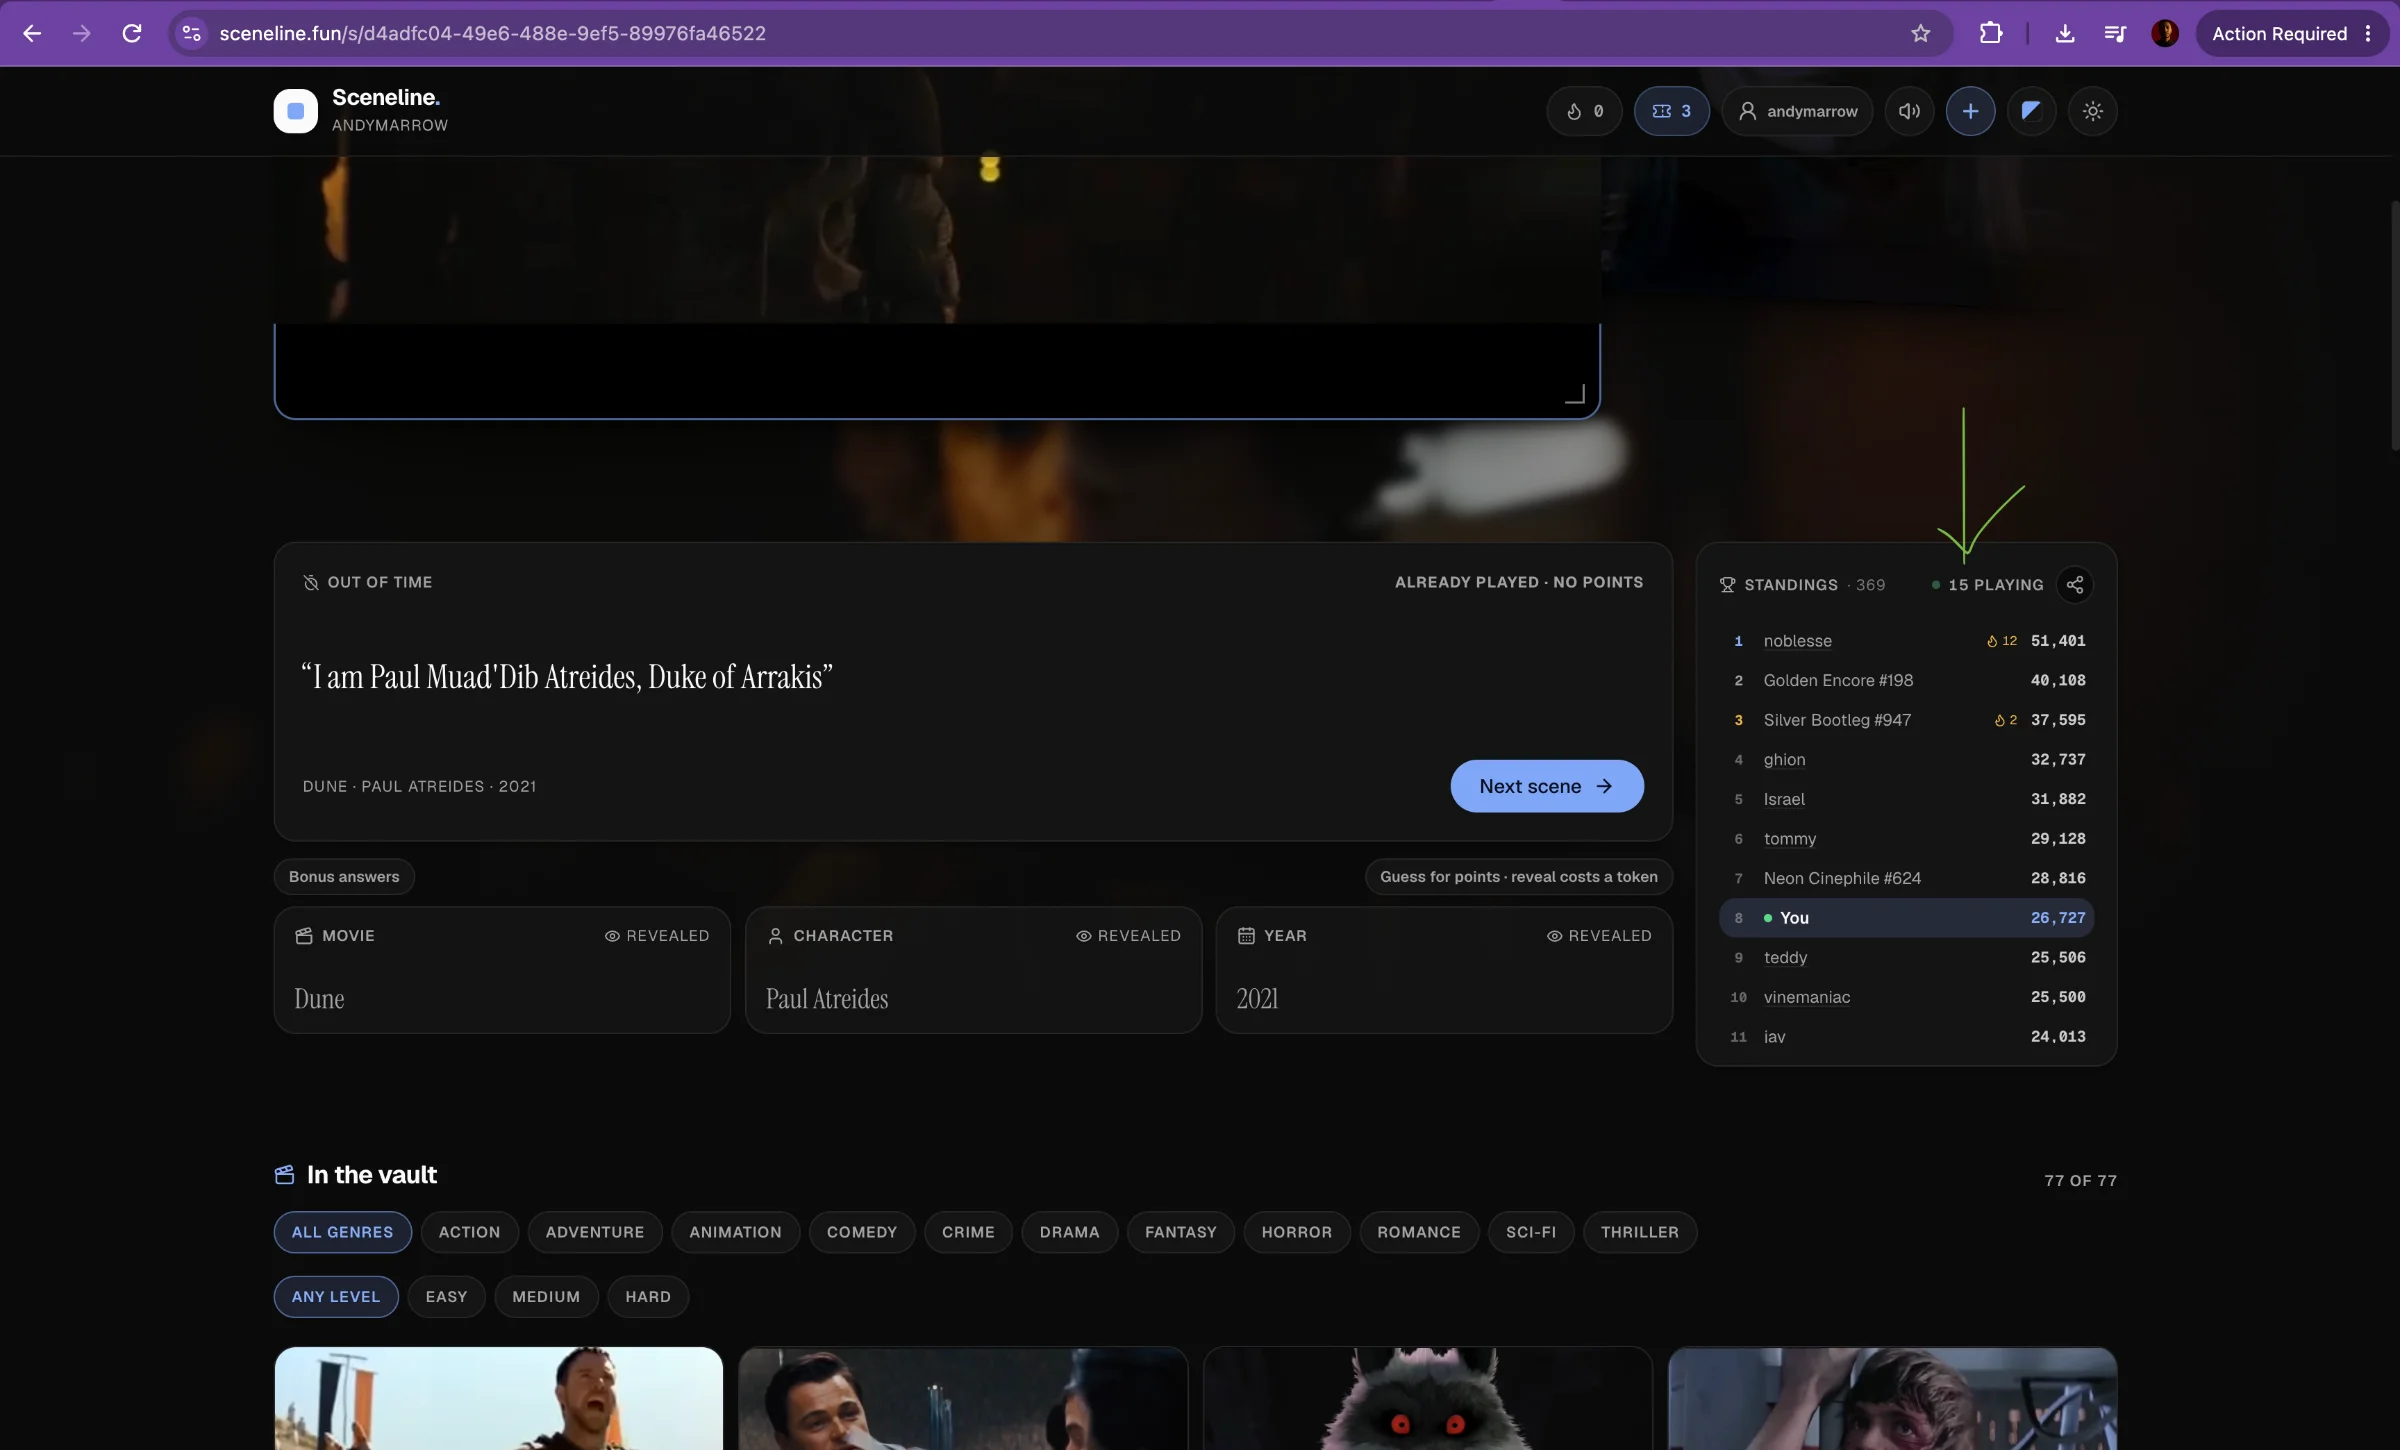Share standings via the share icon

click(2075, 585)
